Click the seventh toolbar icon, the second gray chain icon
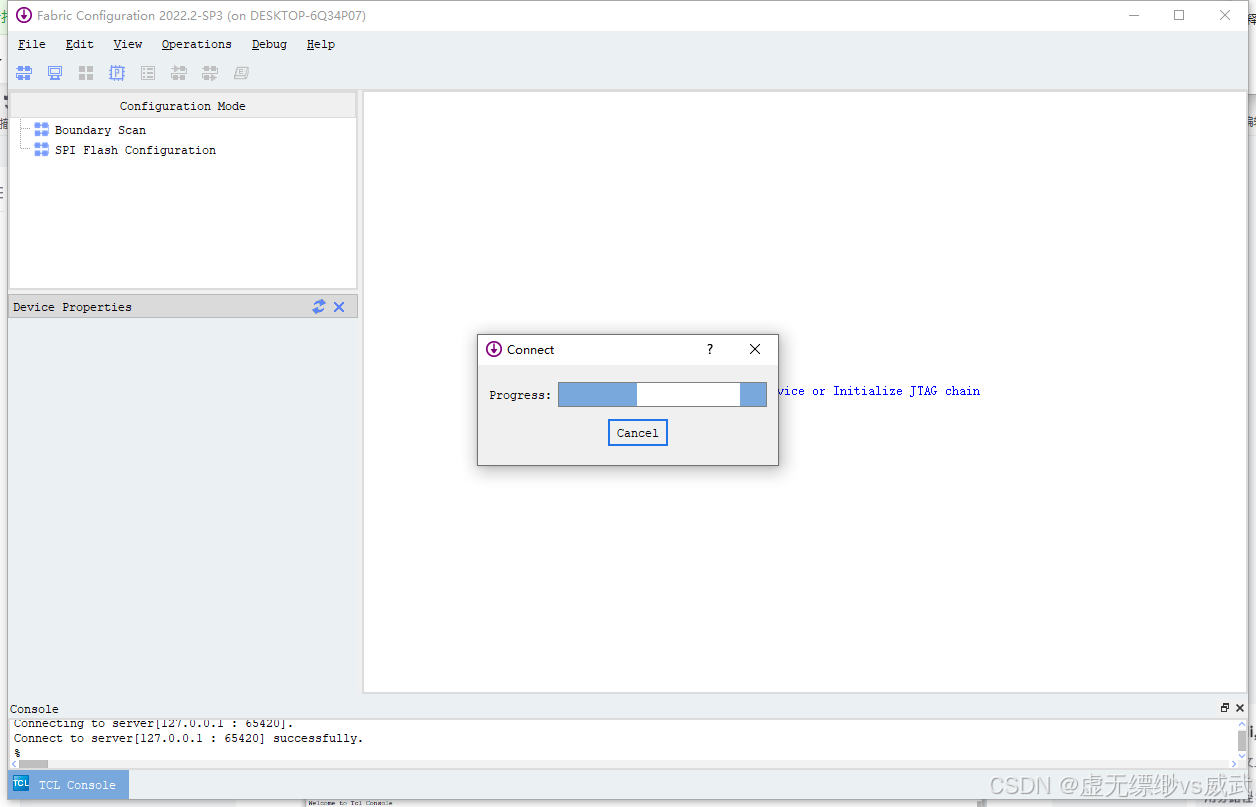The width and height of the screenshot is (1256, 807). click(x=210, y=73)
